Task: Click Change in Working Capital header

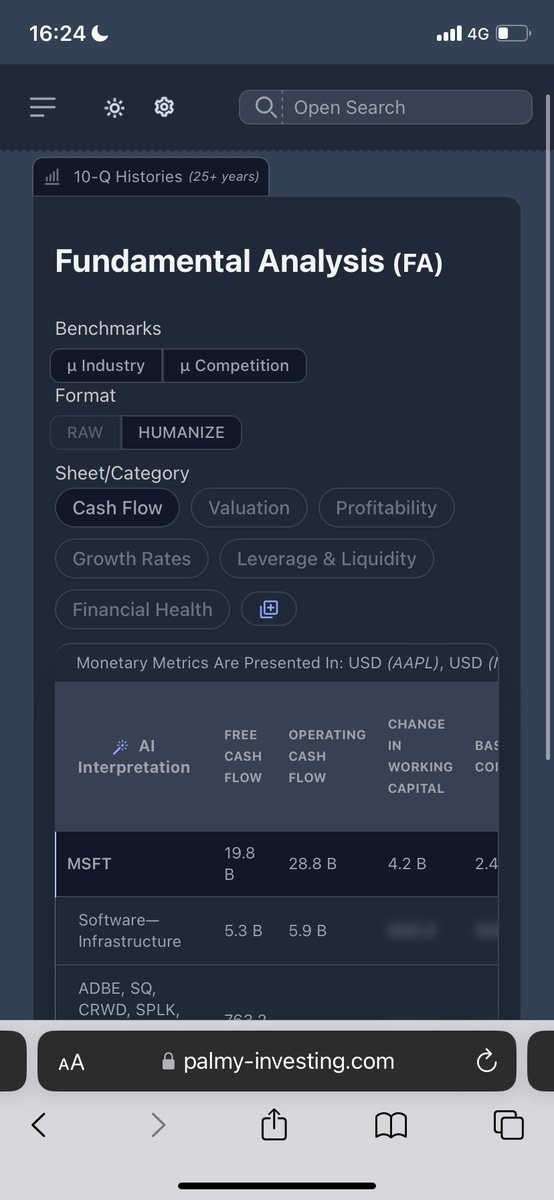Action: pyautogui.click(x=420, y=756)
